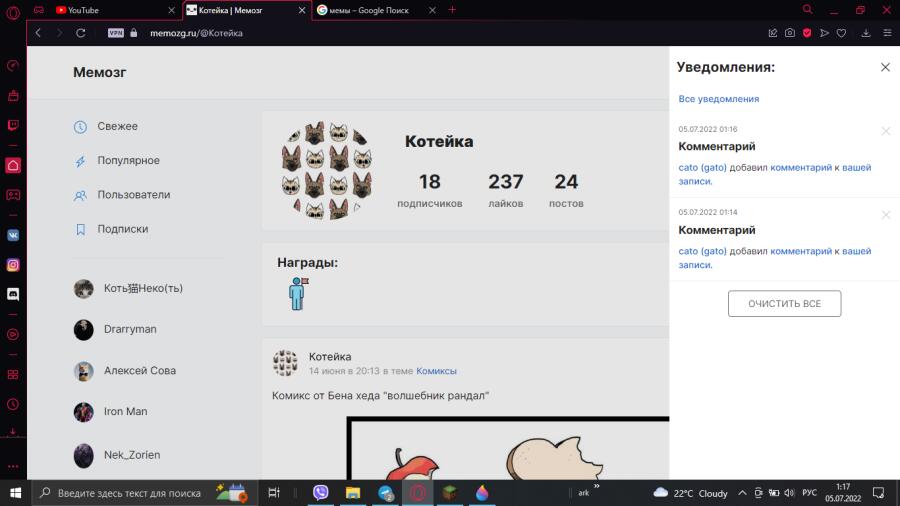Open Instagram in Opera sidebar
Viewport: 900px width, 506px height.
coord(13,264)
